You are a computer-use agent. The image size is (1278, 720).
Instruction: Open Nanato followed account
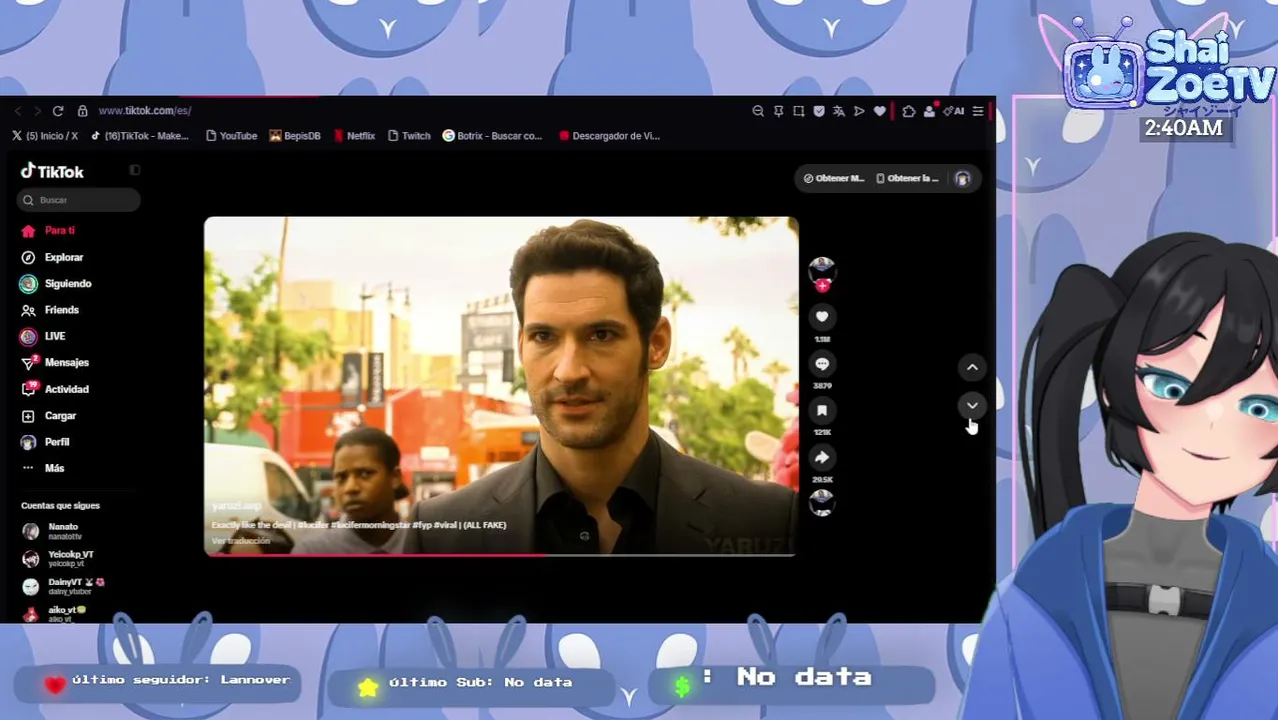point(53,531)
